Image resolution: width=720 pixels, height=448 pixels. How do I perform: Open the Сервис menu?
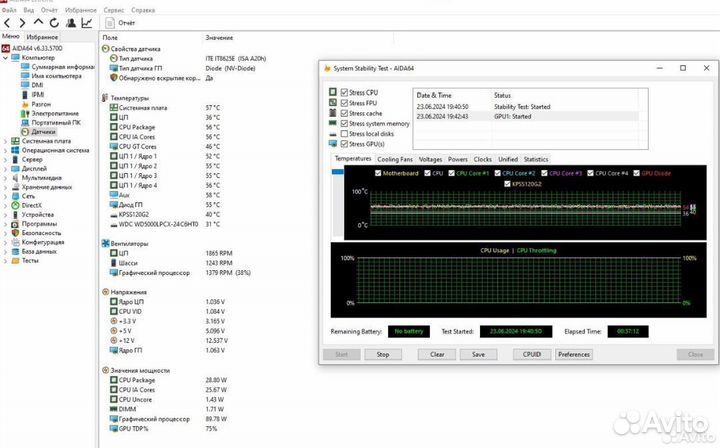[113, 10]
